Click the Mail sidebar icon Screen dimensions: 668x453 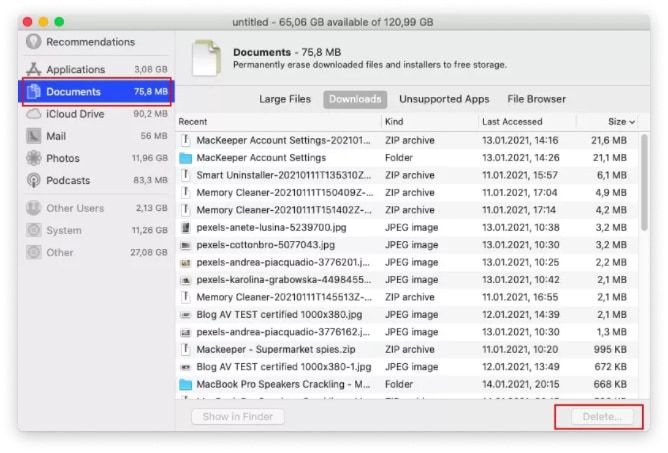(x=34, y=136)
